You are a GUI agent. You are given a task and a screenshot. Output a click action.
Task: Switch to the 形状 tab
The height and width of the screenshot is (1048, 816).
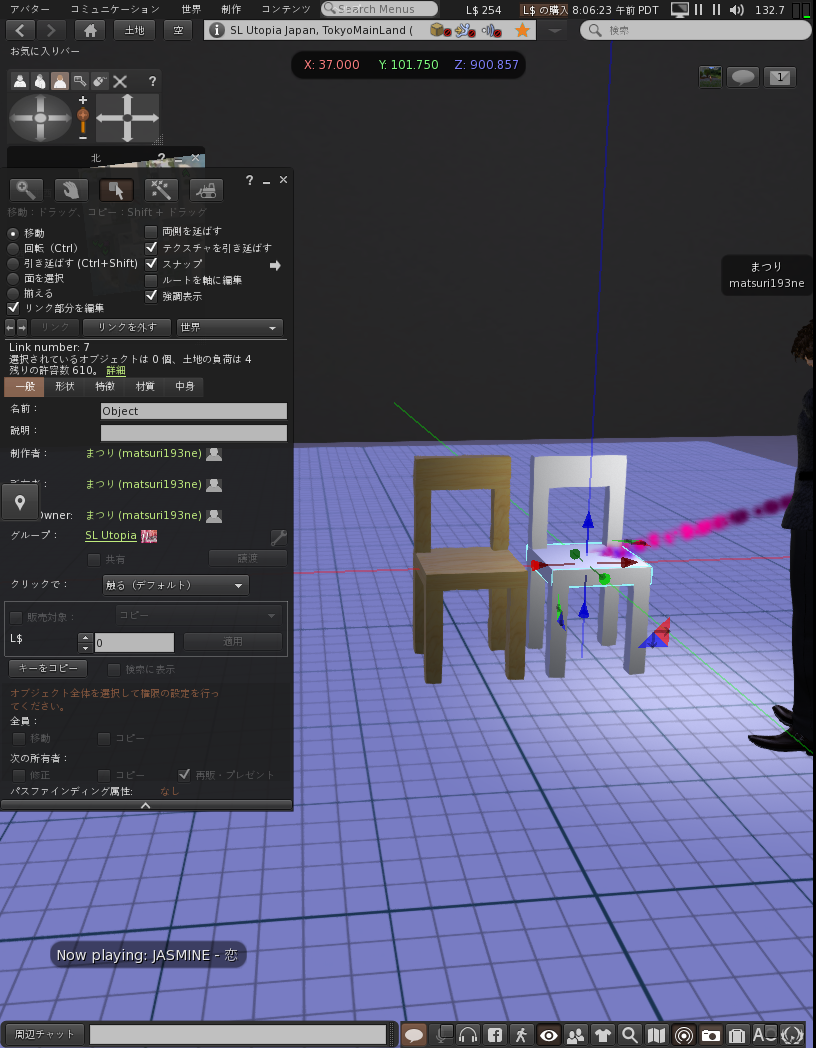click(x=65, y=386)
